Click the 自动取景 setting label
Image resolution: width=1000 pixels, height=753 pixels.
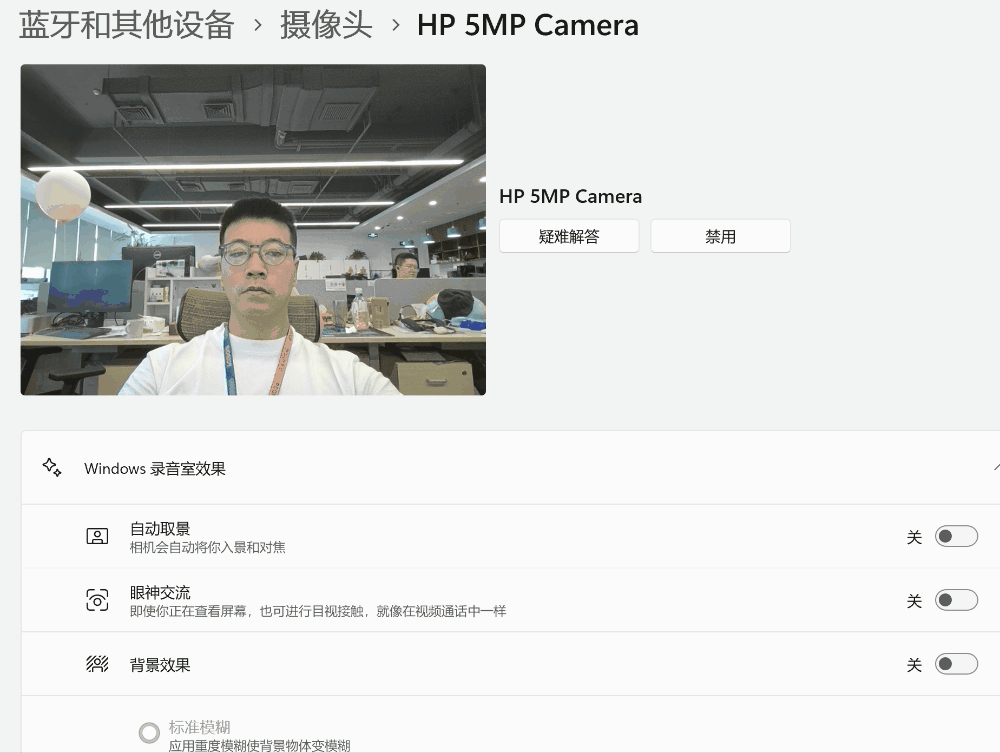(x=160, y=529)
